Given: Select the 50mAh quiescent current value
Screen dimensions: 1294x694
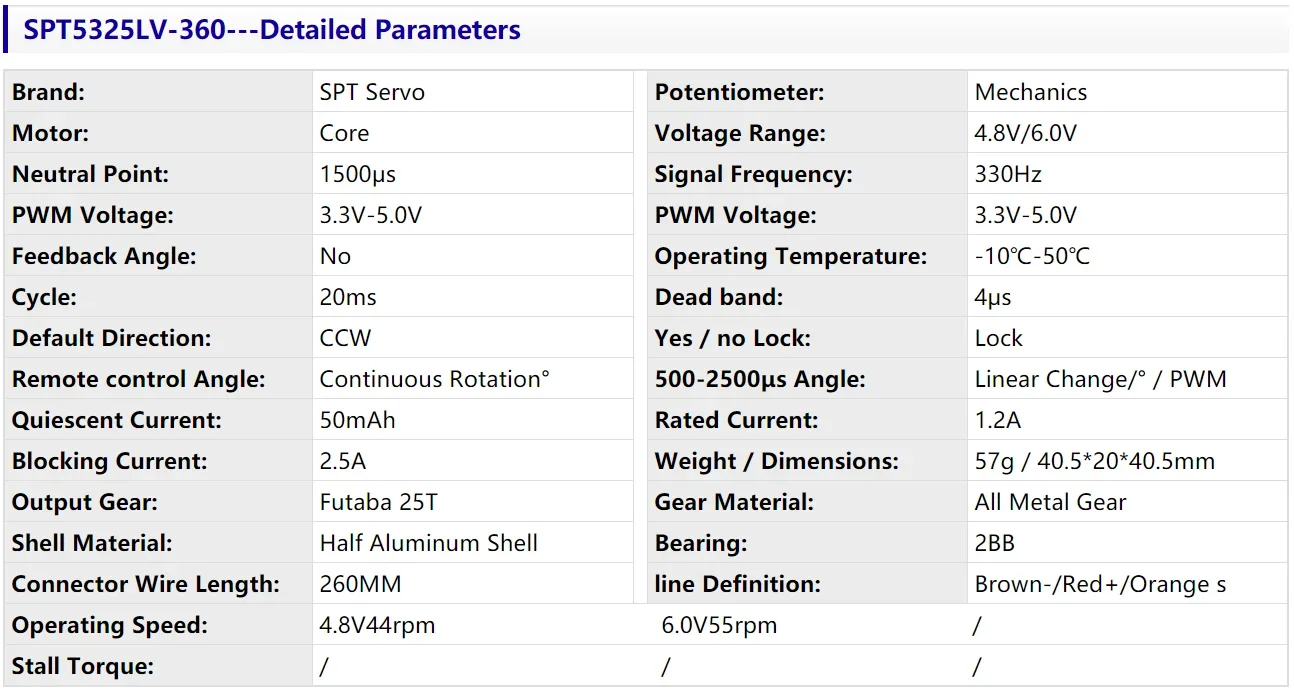Looking at the screenshot, I should point(357,420).
